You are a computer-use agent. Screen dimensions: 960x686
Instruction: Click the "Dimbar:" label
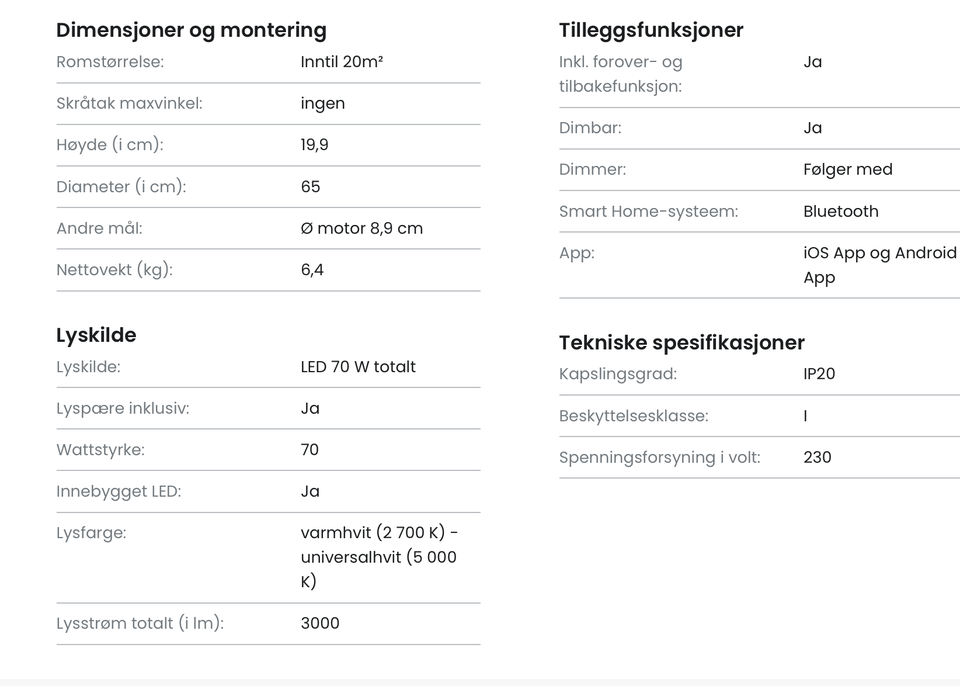(x=590, y=128)
